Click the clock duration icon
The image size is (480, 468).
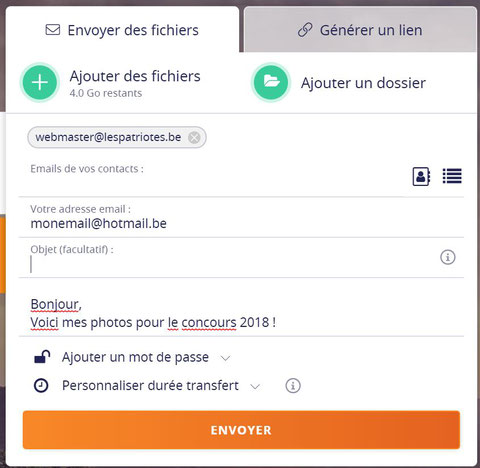[41, 386]
